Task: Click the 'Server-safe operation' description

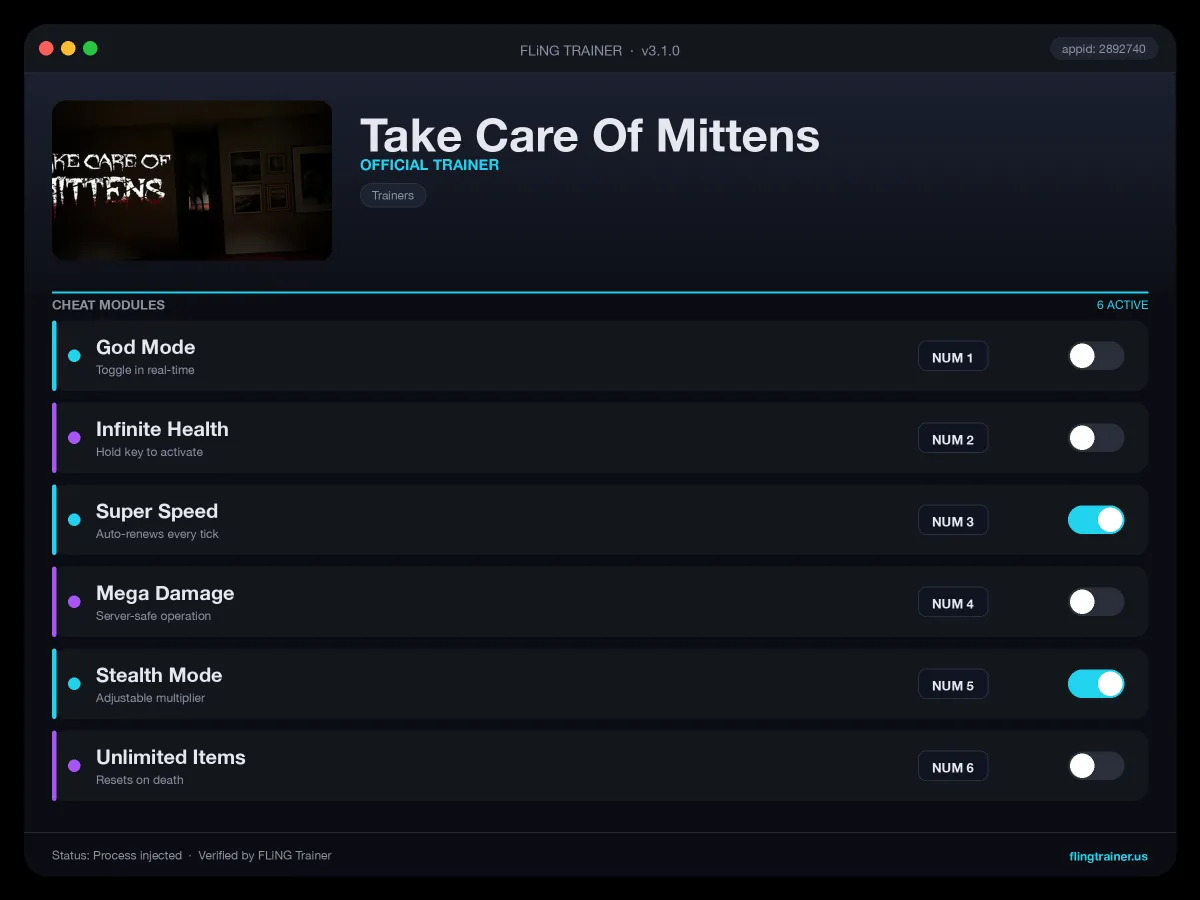Action: coord(153,616)
